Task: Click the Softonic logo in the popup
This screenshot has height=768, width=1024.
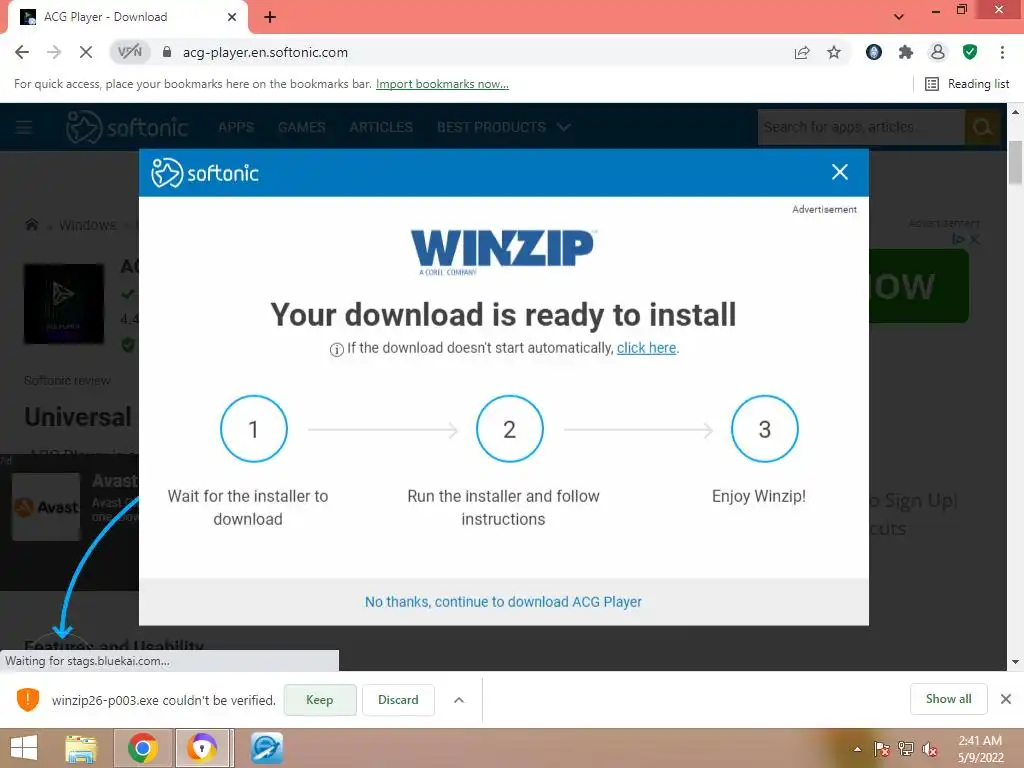Action: [205, 172]
